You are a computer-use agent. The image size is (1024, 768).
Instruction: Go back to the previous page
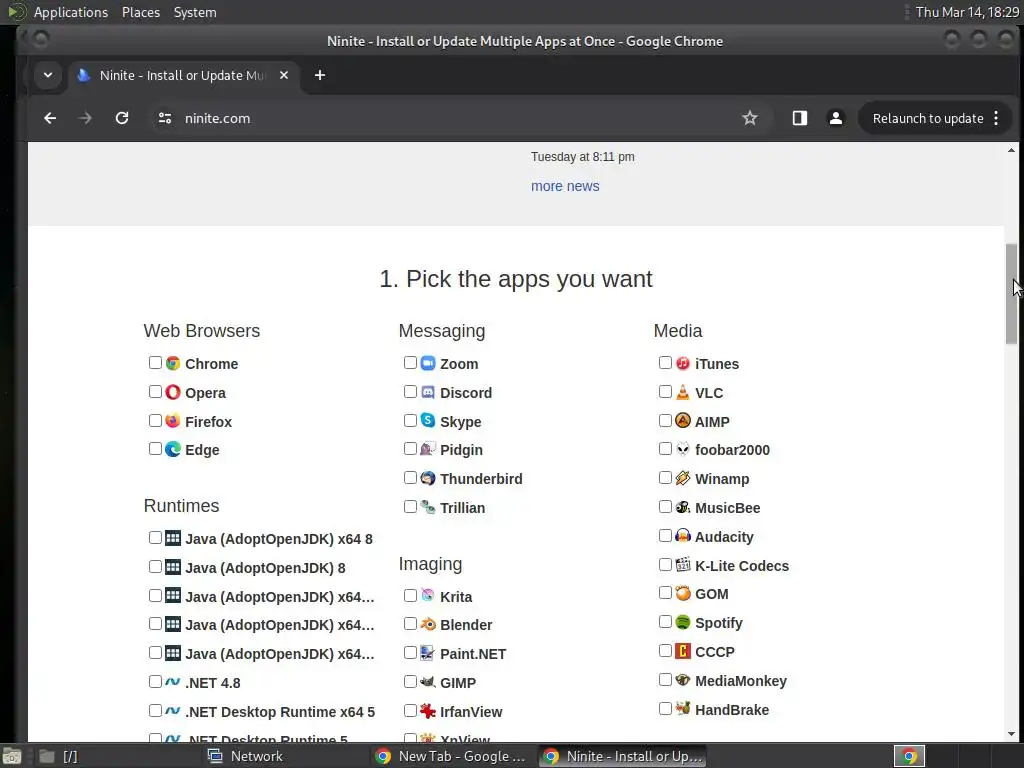coord(50,118)
